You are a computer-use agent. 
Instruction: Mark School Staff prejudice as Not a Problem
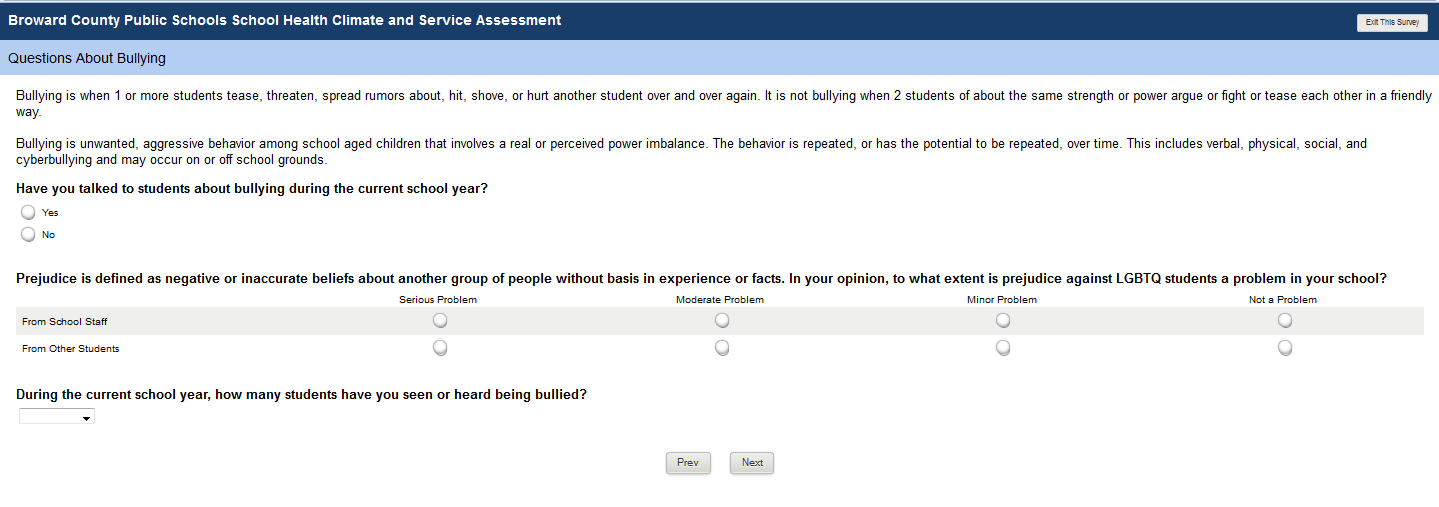coord(1285,321)
